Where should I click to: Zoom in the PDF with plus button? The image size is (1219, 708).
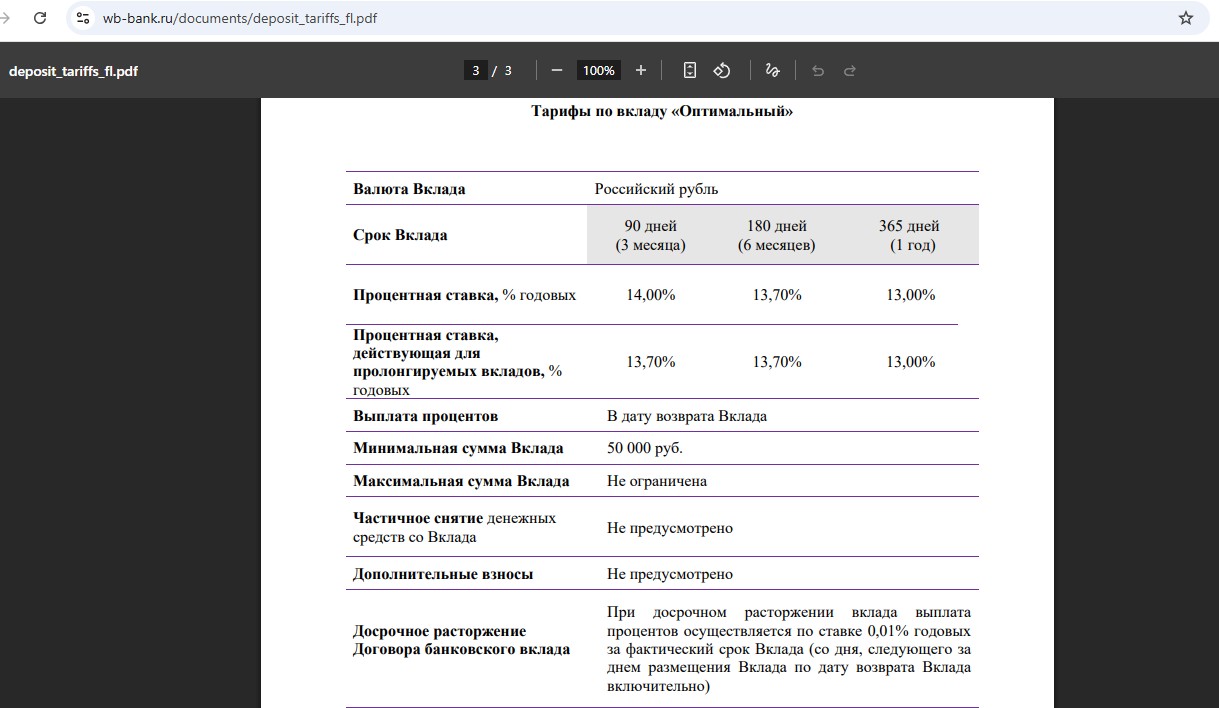(641, 70)
